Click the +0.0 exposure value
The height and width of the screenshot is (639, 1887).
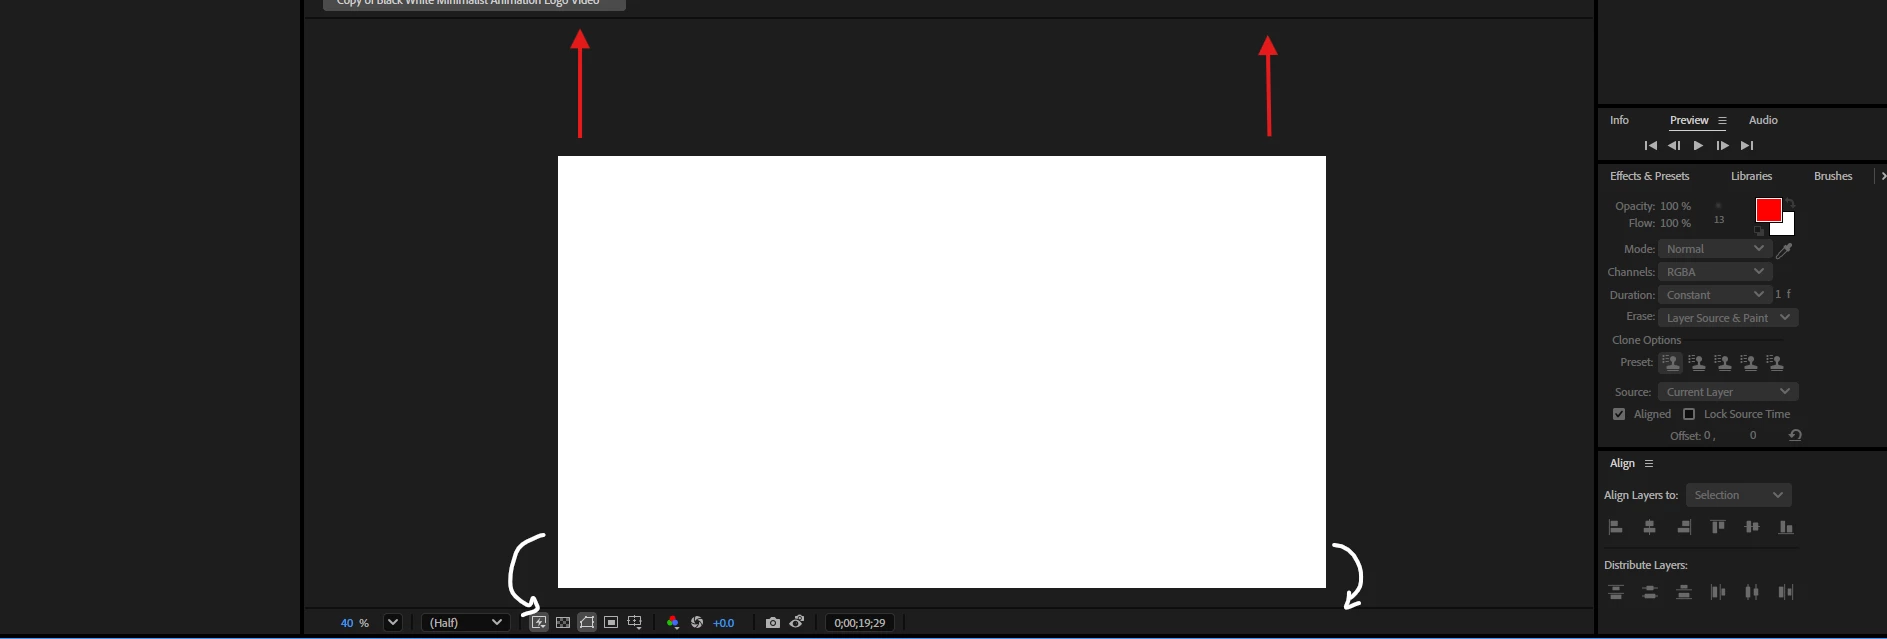coord(723,623)
